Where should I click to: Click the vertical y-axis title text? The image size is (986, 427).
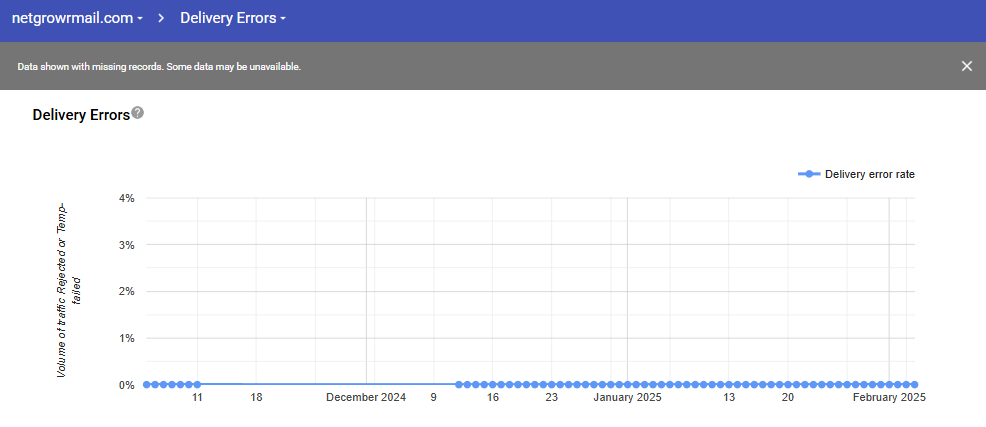click(x=68, y=290)
